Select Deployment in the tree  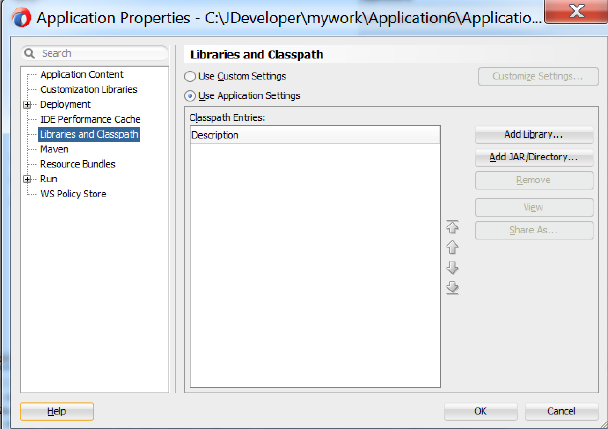click(x=66, y=104)
